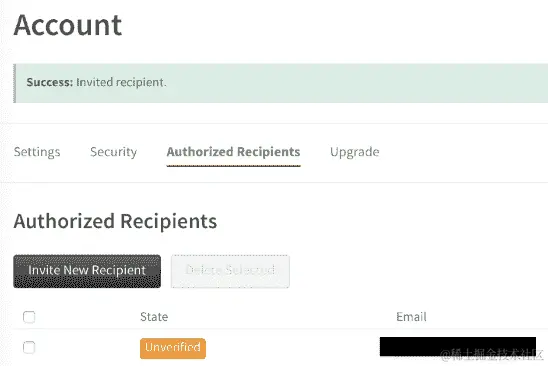Click the gray left edge of success banner
Viewport: 548px width, 366px height.
(x=14, y=83)
